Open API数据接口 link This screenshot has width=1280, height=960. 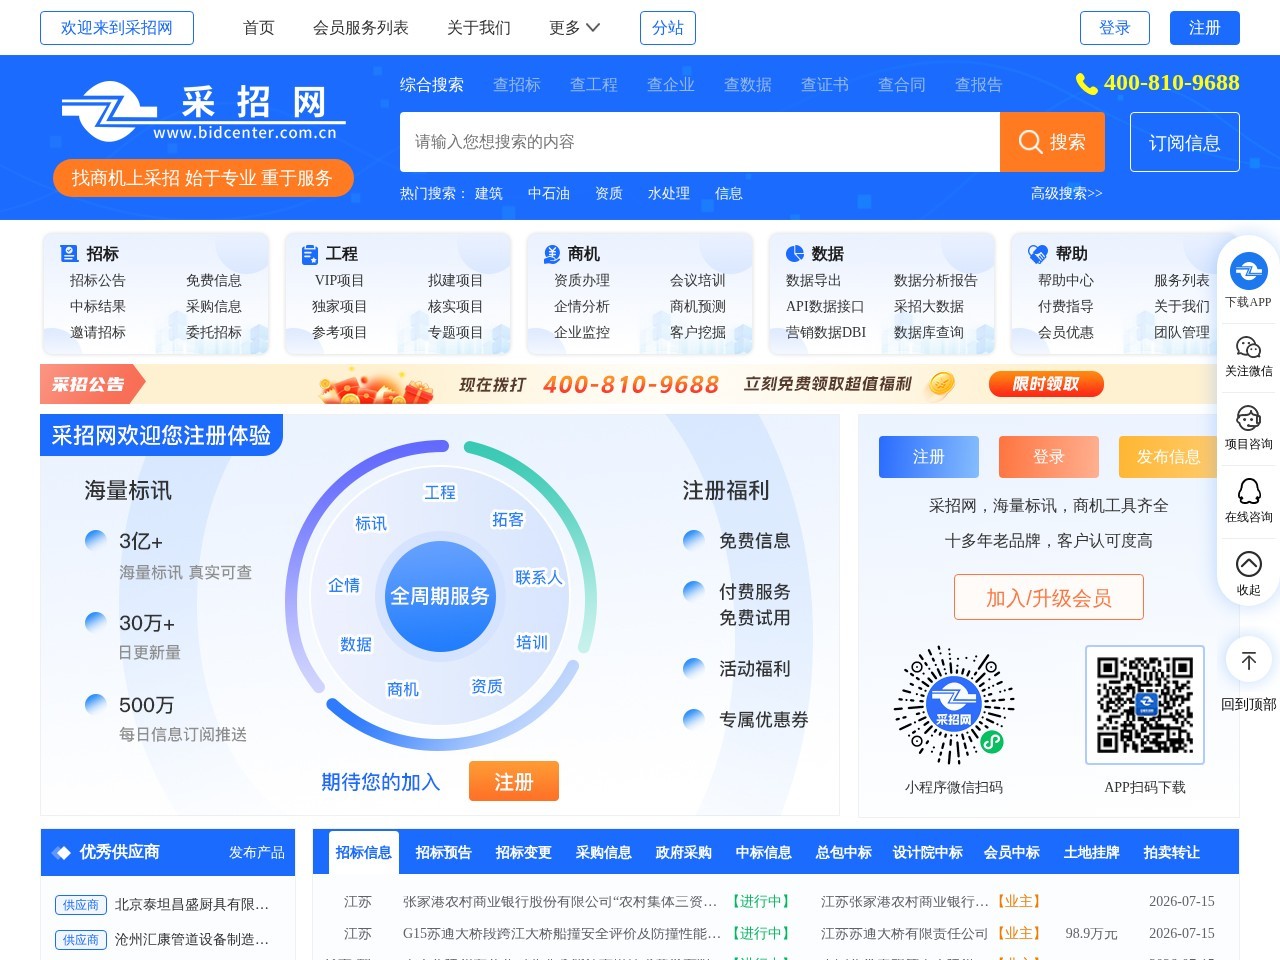pos(825,307)
